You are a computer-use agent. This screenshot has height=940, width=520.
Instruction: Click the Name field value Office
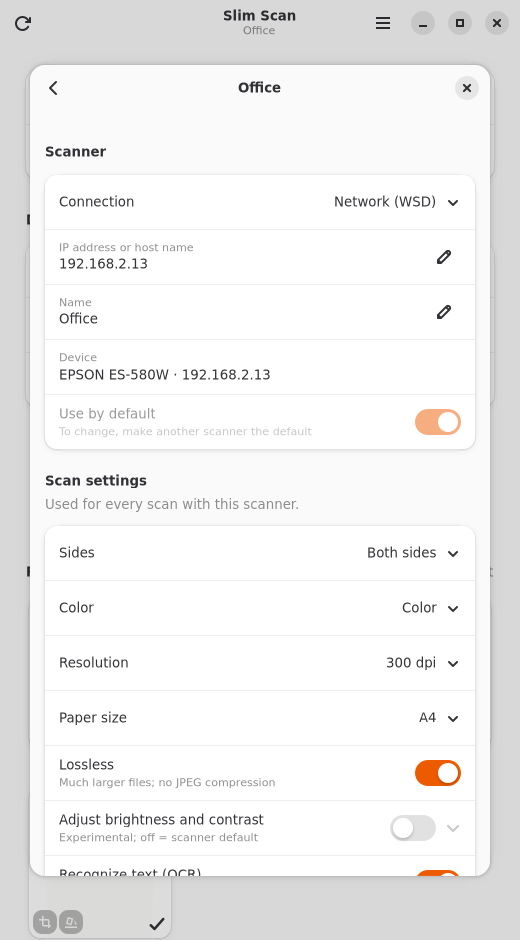(78, 318)
